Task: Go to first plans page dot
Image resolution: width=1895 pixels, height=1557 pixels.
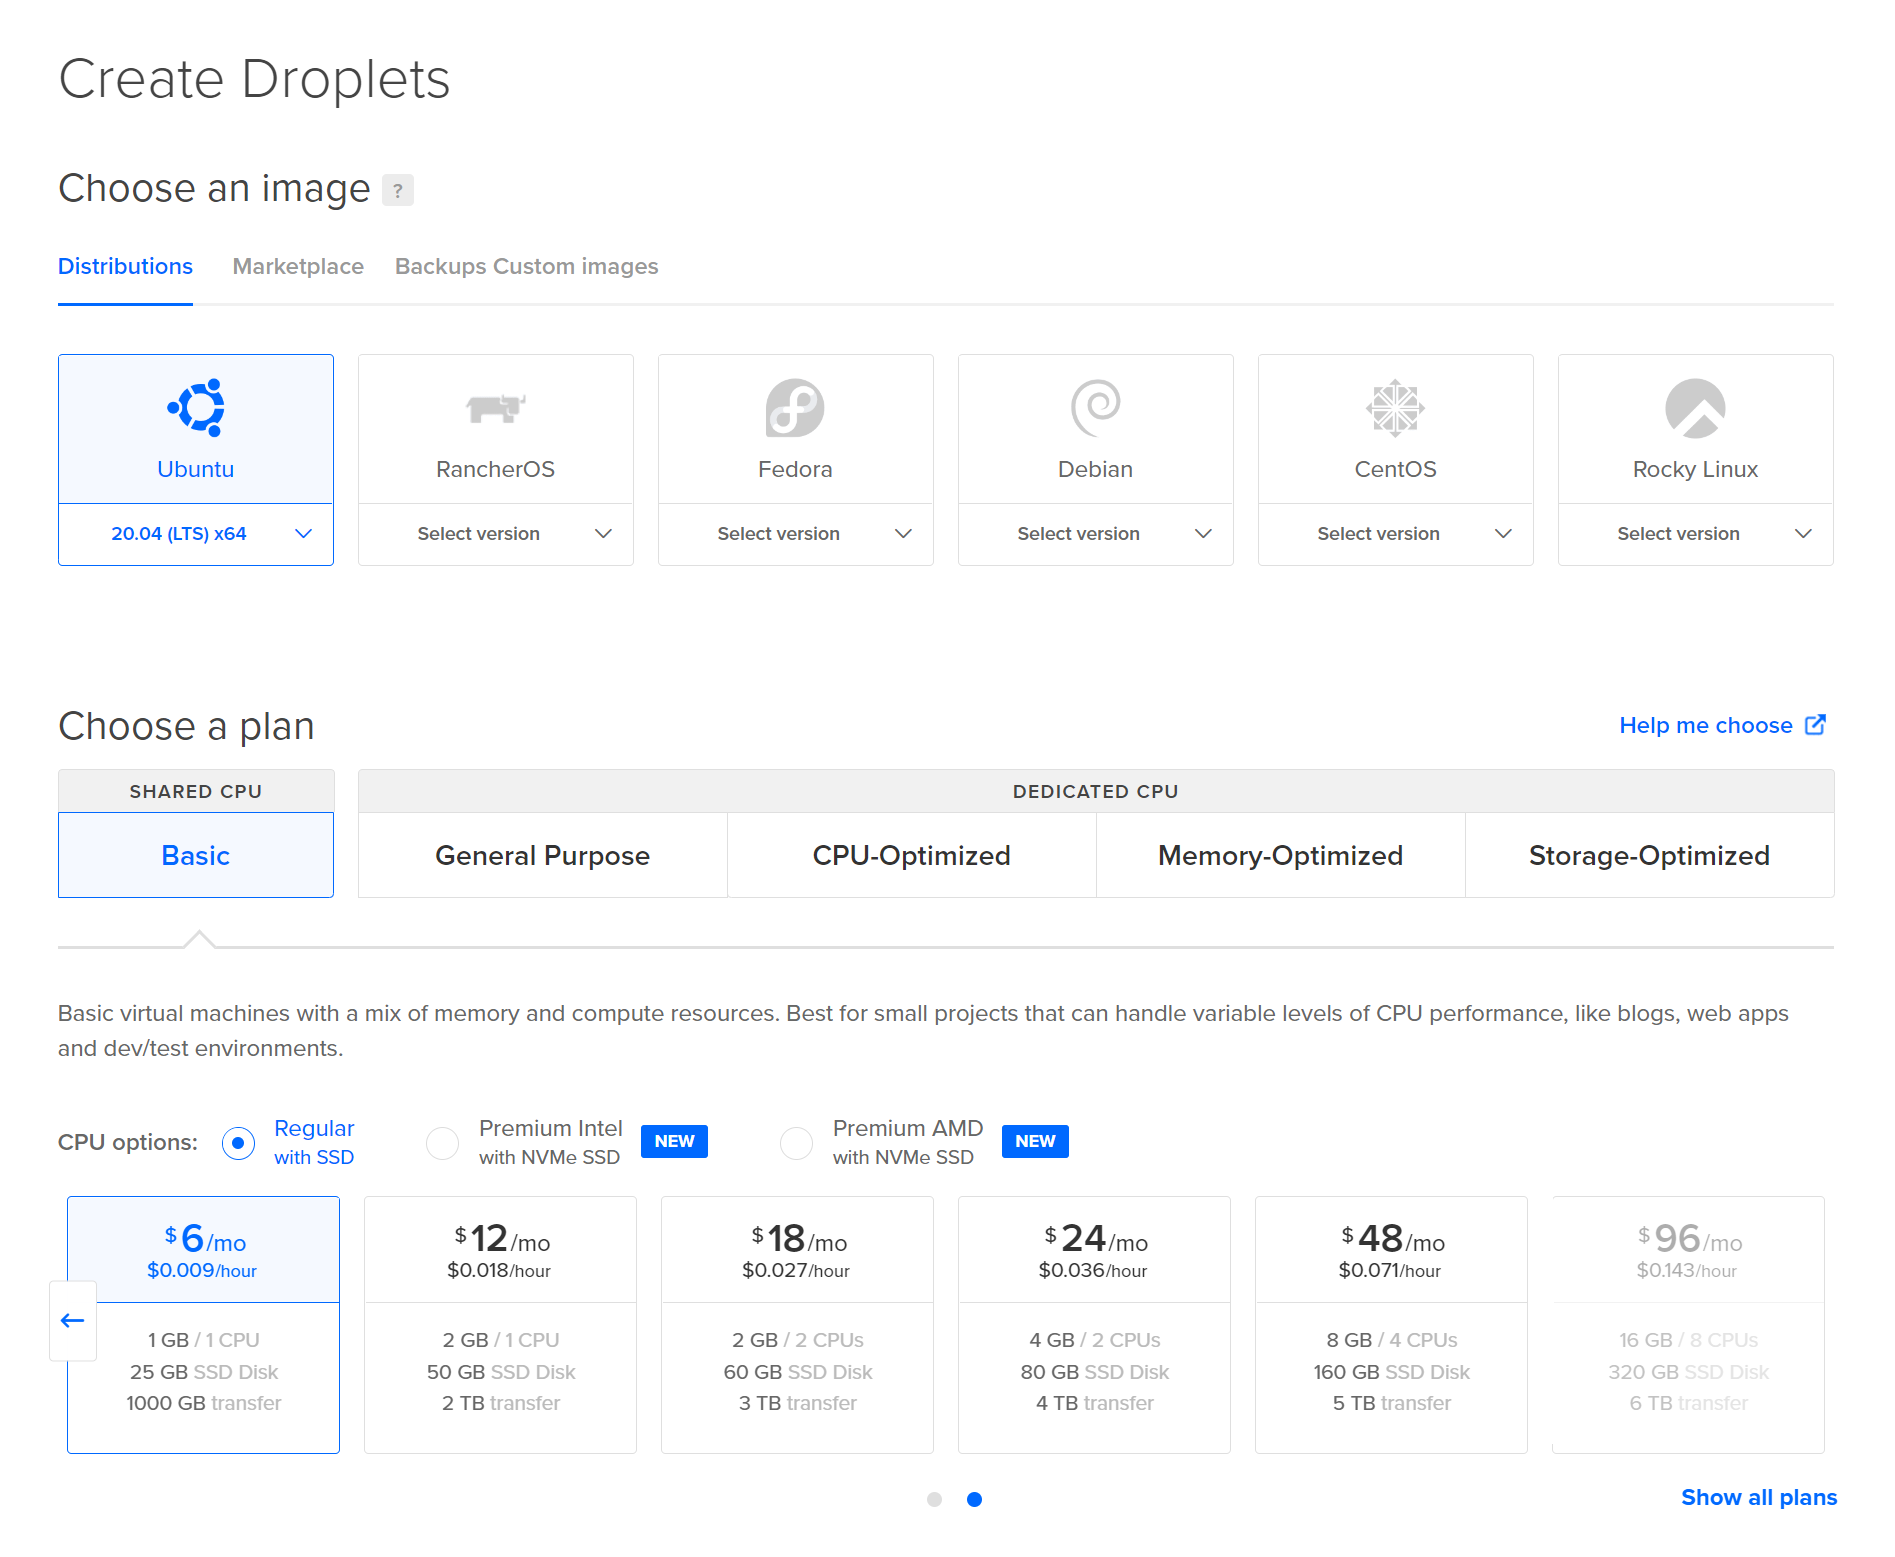Action: [x=935, y=1499]
